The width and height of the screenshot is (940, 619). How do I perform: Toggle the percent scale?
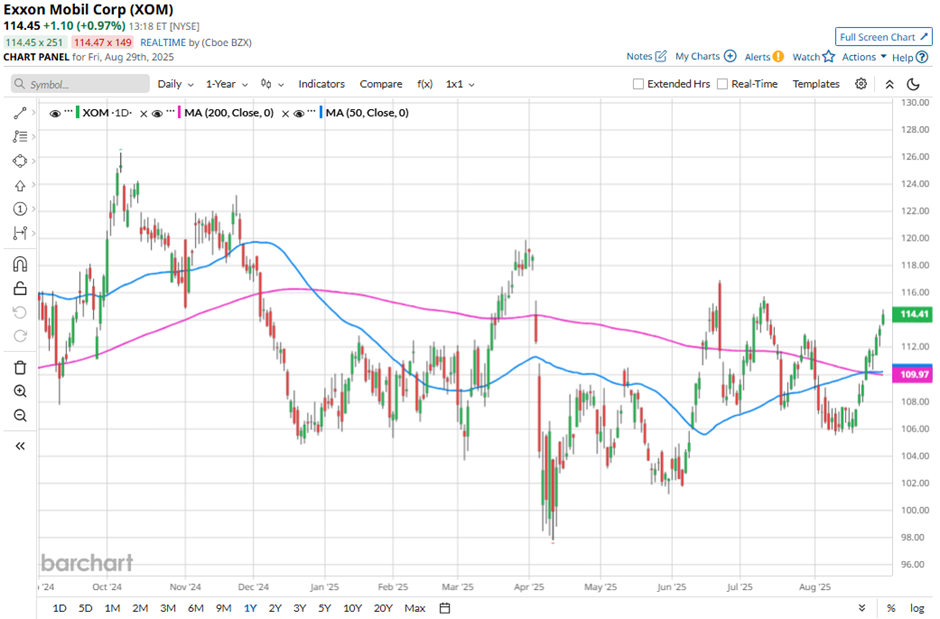(891, 608)
